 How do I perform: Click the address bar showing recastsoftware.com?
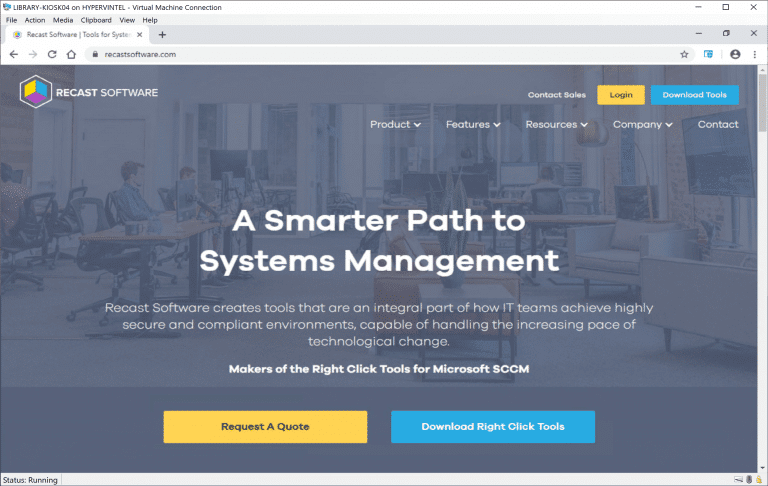380,54
